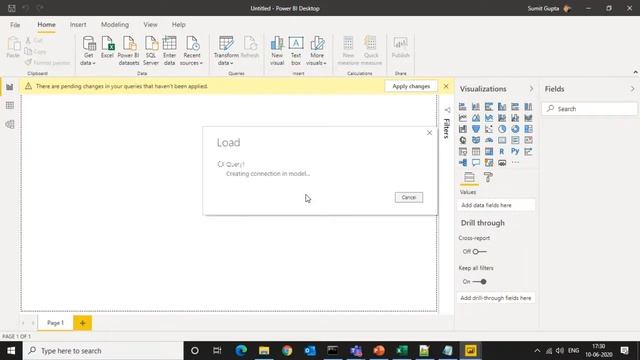
Task: Insert a Text box from ribbon
Action: coord(296,51)
